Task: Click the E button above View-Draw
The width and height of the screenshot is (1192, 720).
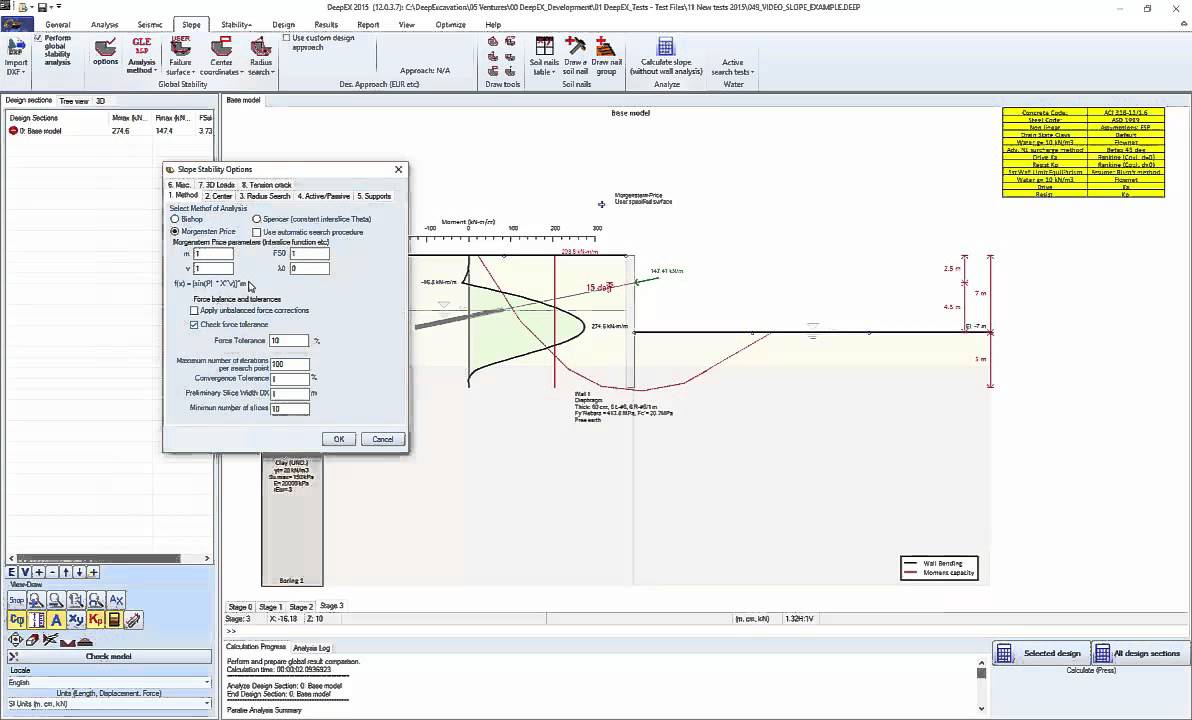Action: (x=12, y=573)
